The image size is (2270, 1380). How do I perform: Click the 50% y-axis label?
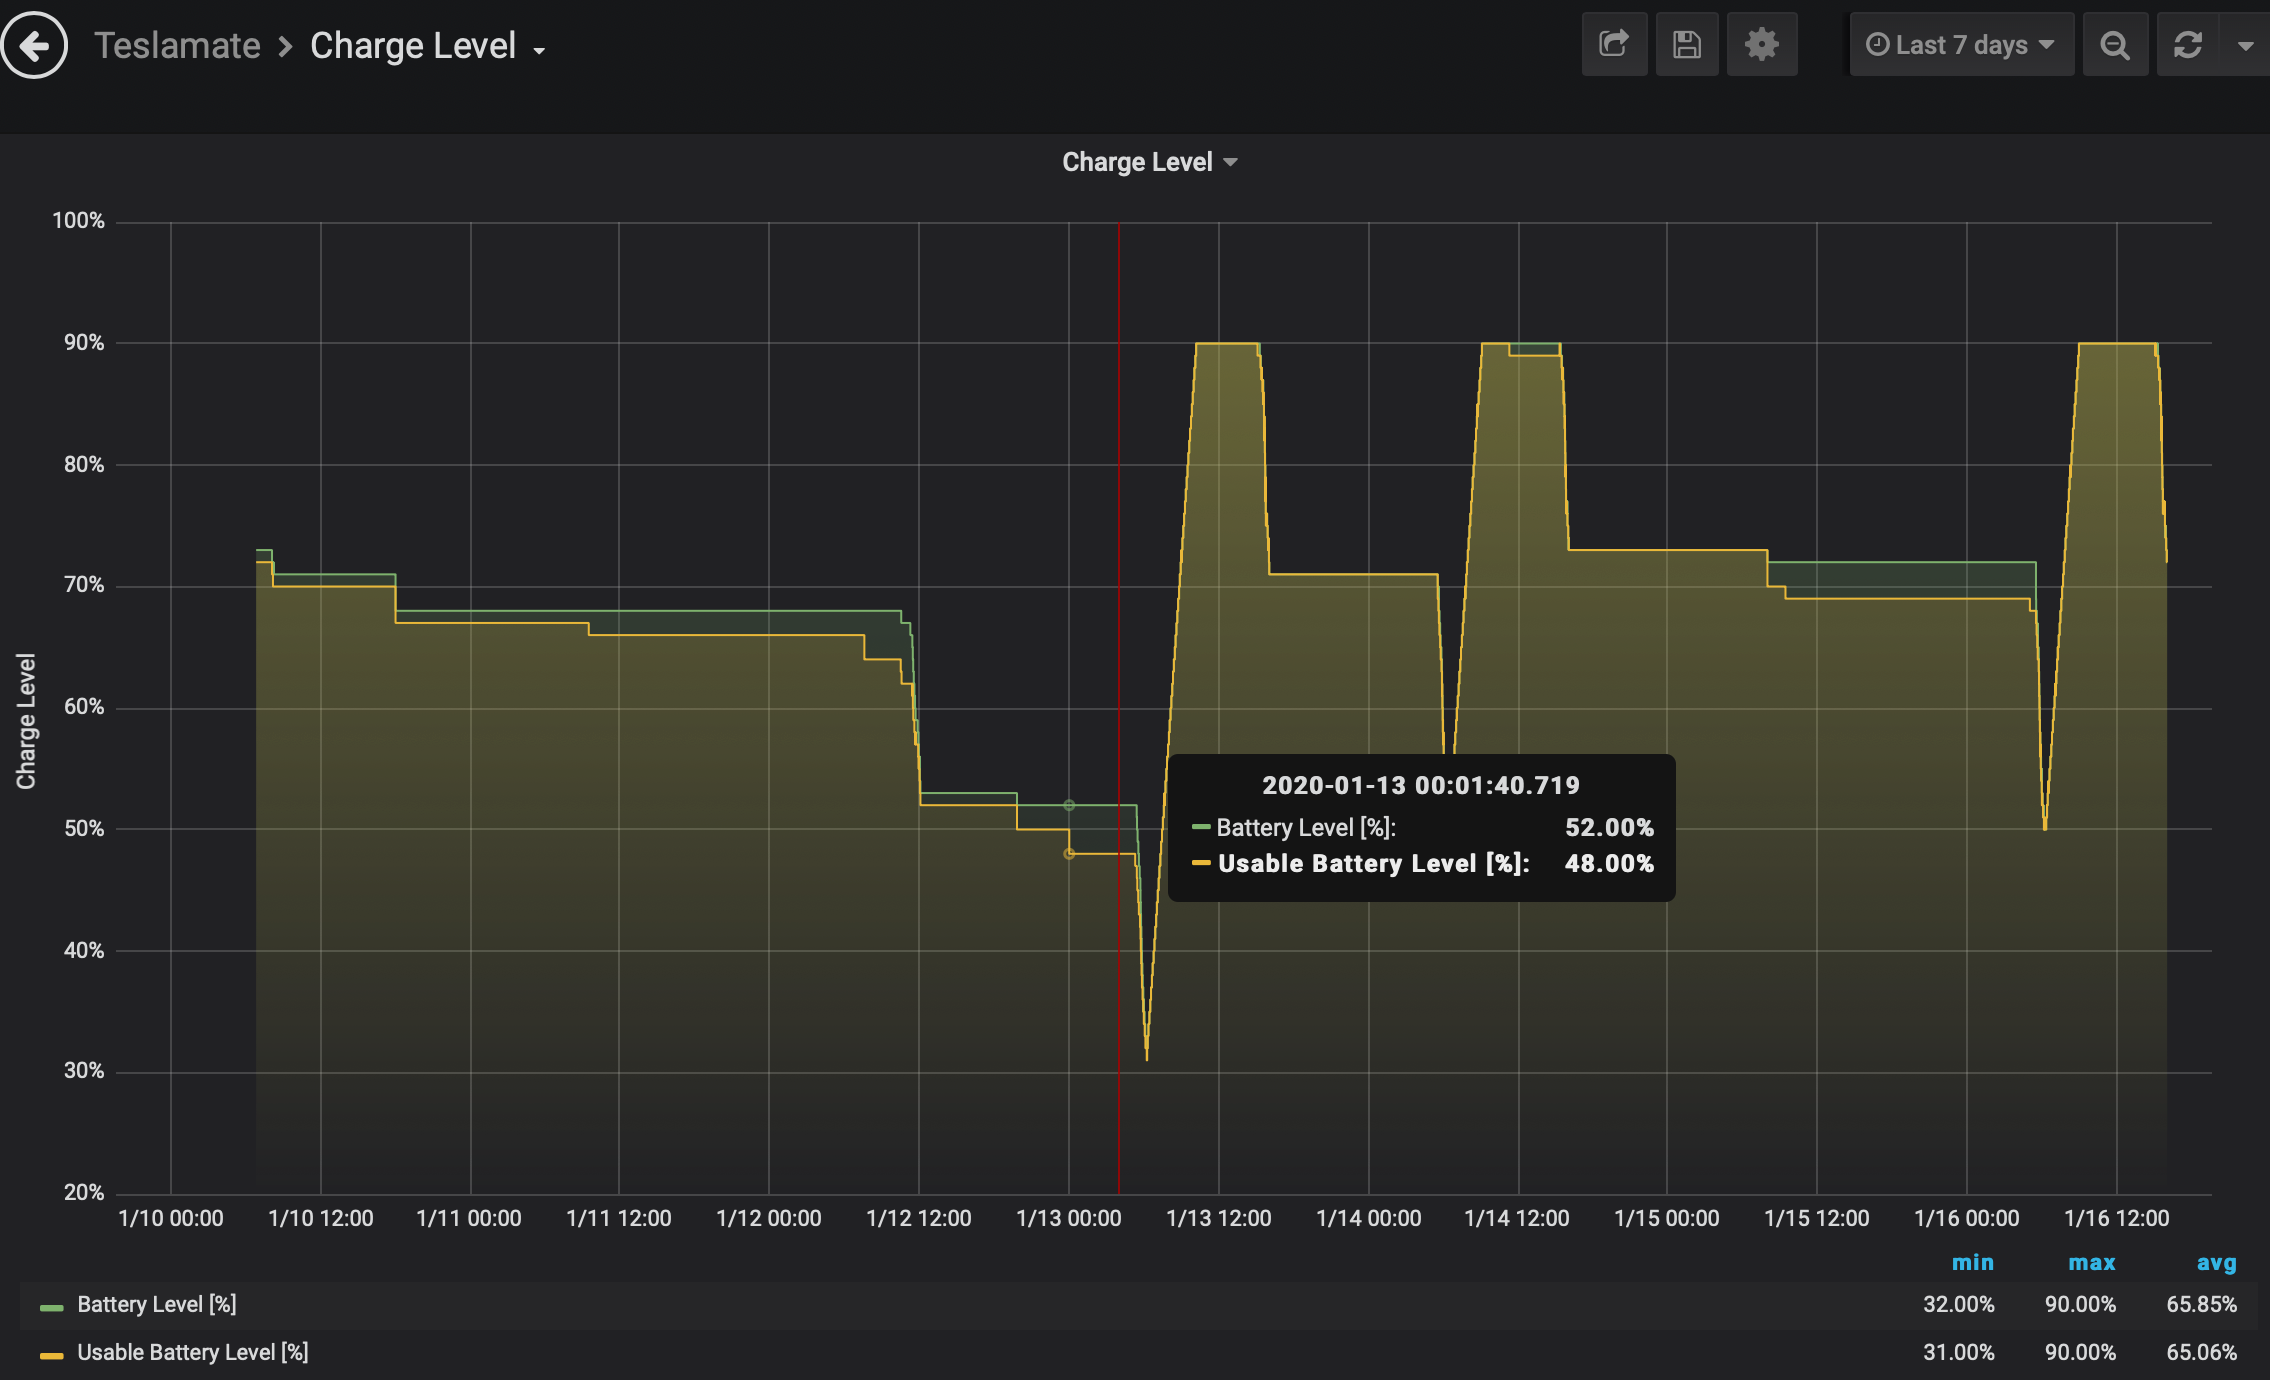pos(84,828)
